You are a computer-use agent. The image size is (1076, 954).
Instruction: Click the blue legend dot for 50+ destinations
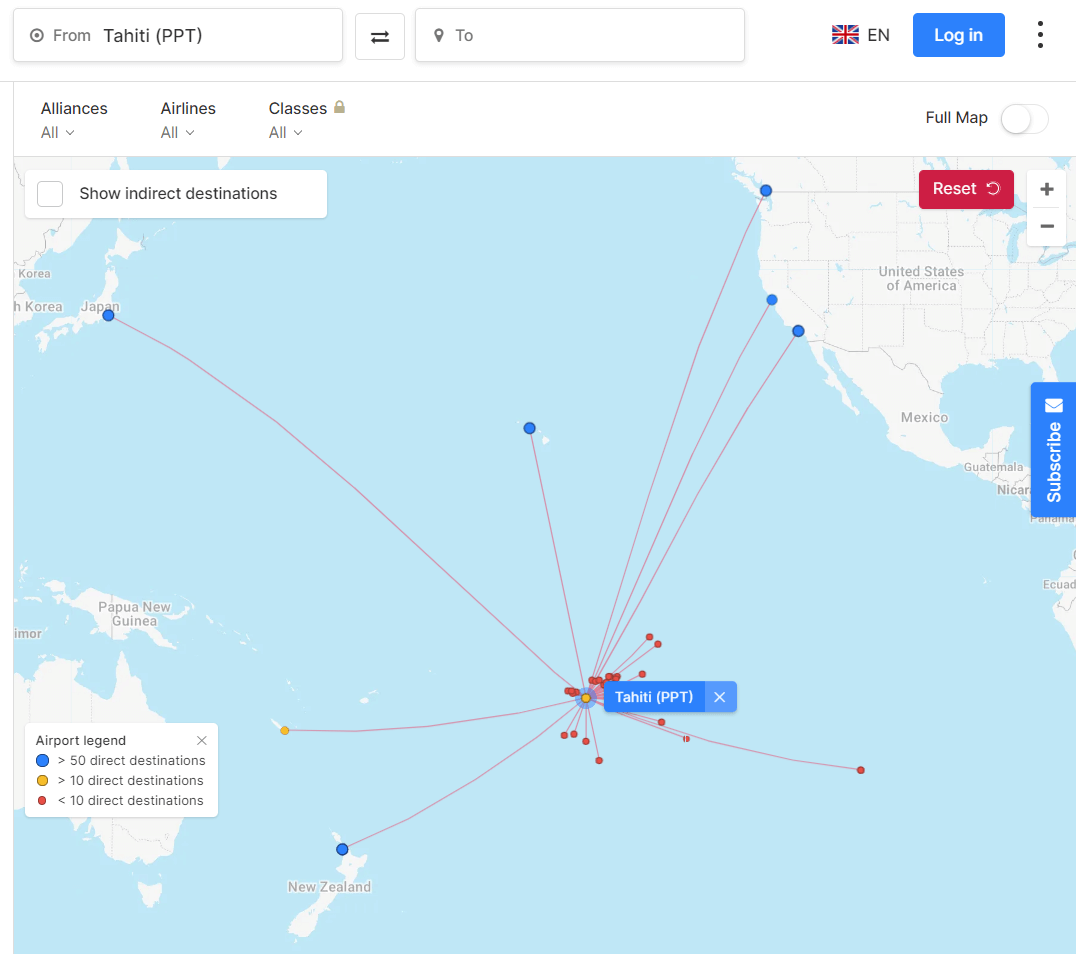(41, 760)
